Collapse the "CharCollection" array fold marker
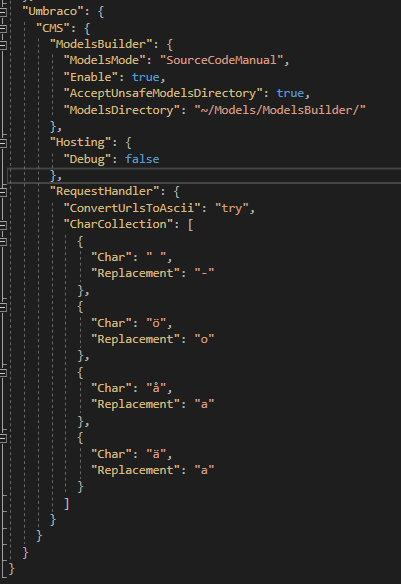The height and width of the screenshot is (584, 401). click(3, 225)
